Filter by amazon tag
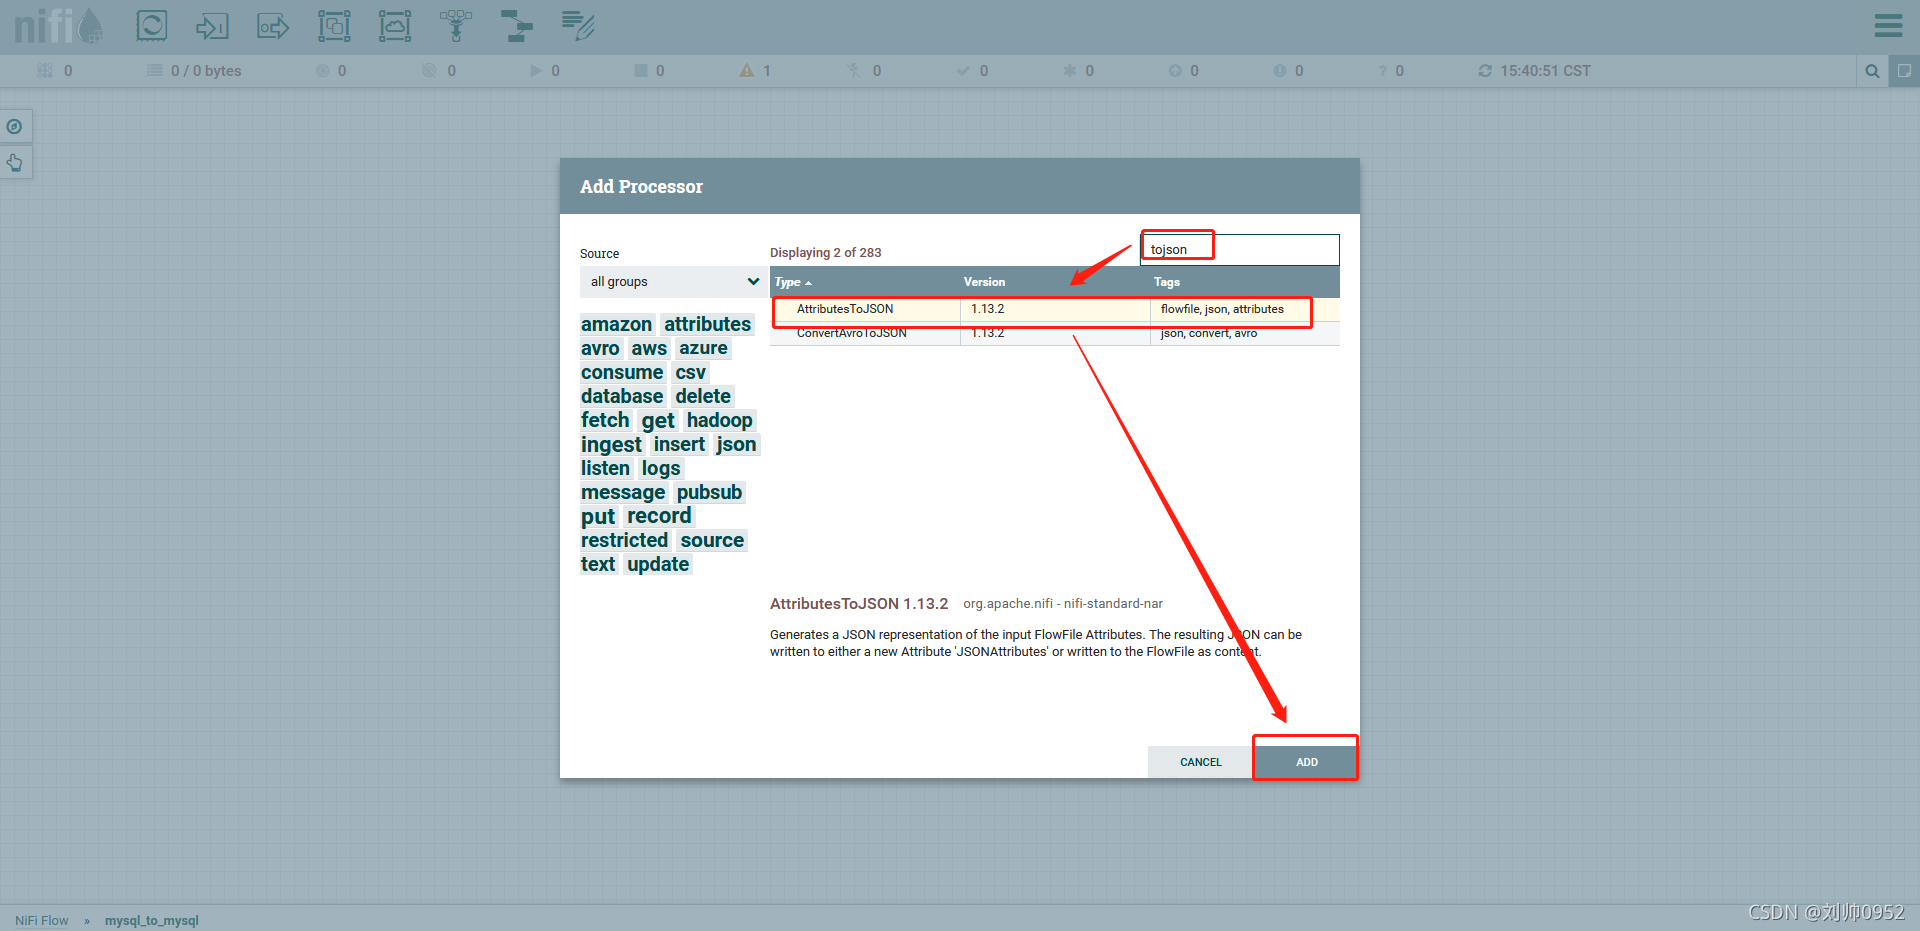This screenshot has width=1920, height=931. tap(616, 324)
